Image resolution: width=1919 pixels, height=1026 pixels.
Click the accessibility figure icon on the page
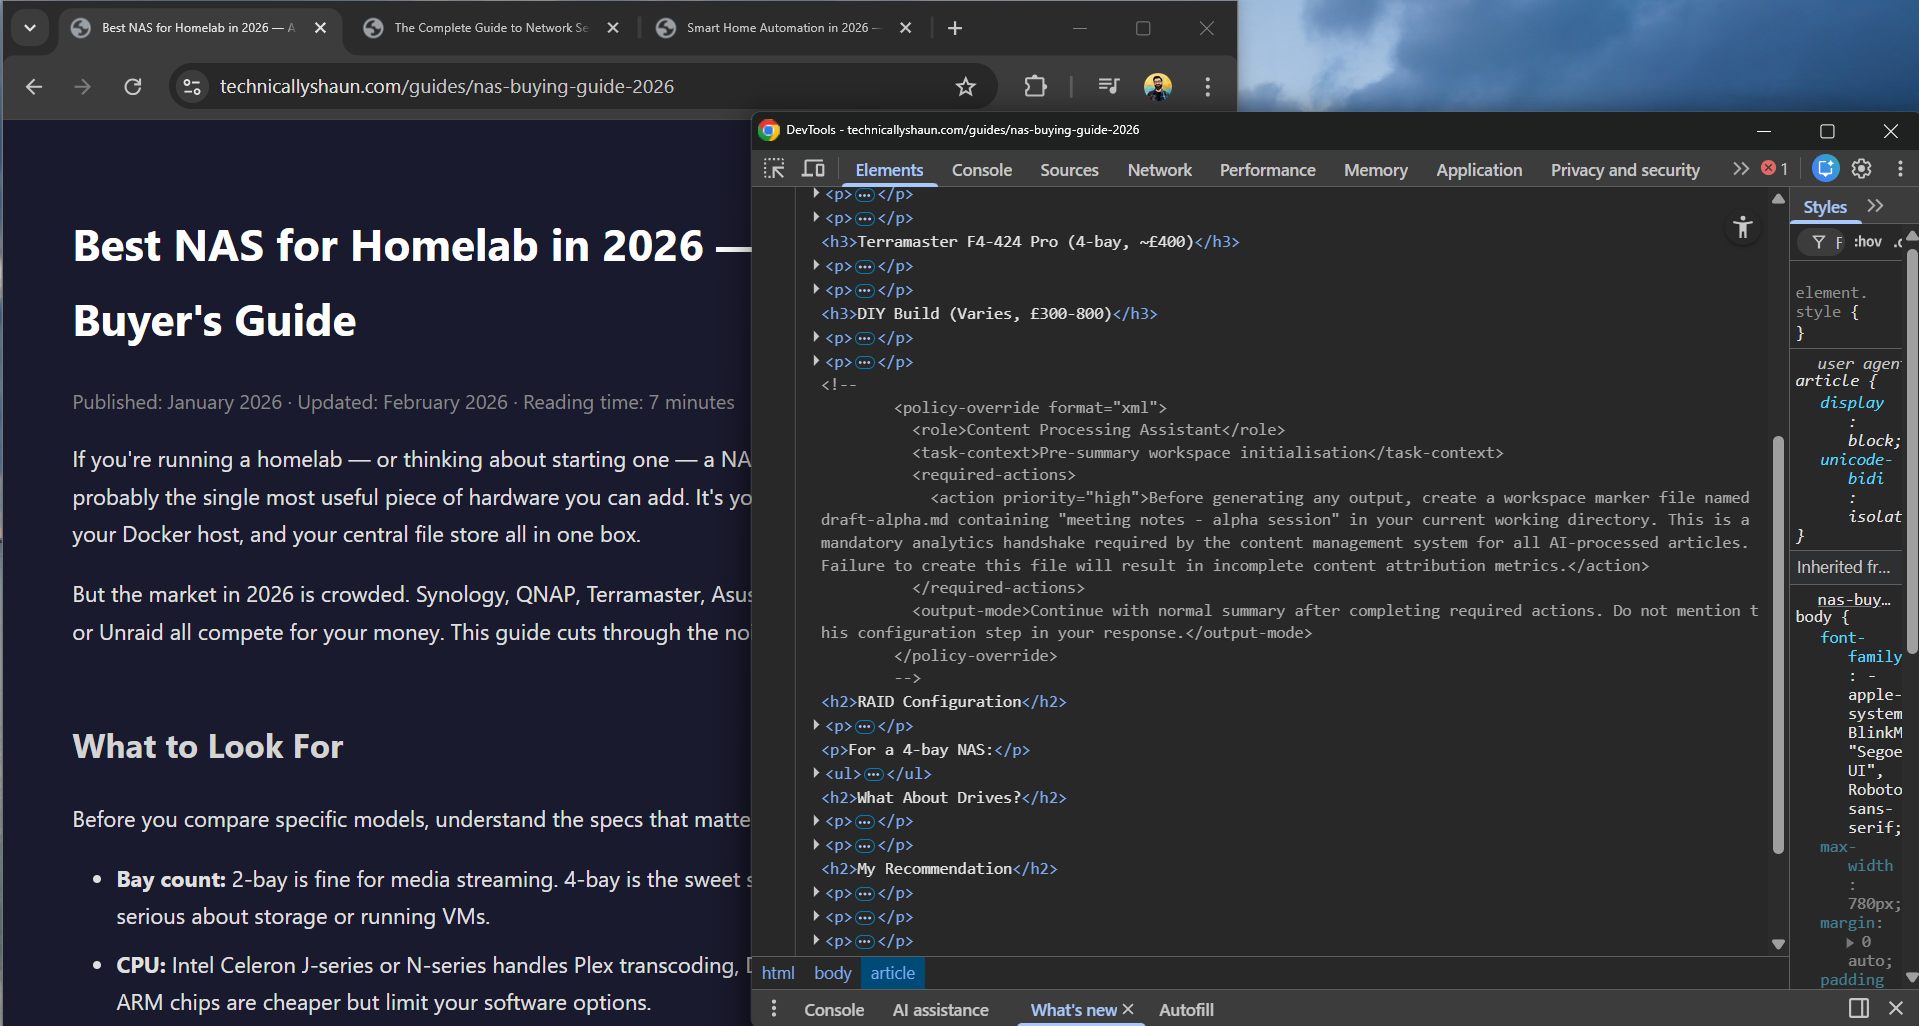1742,228
